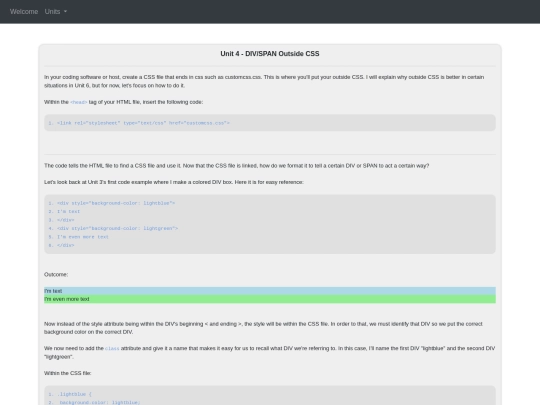The height and width of the screenshot is (405, 540).
Task: Click the closing </div> code line numbered 3
Action: point(65,220)
